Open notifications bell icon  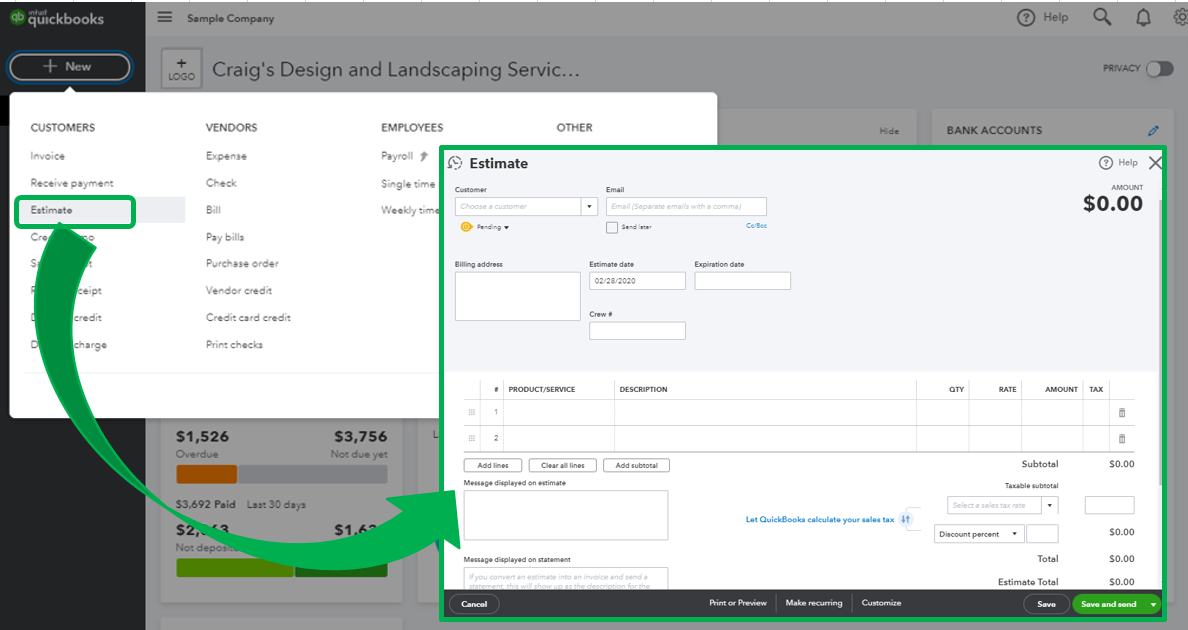(1143, 17)
